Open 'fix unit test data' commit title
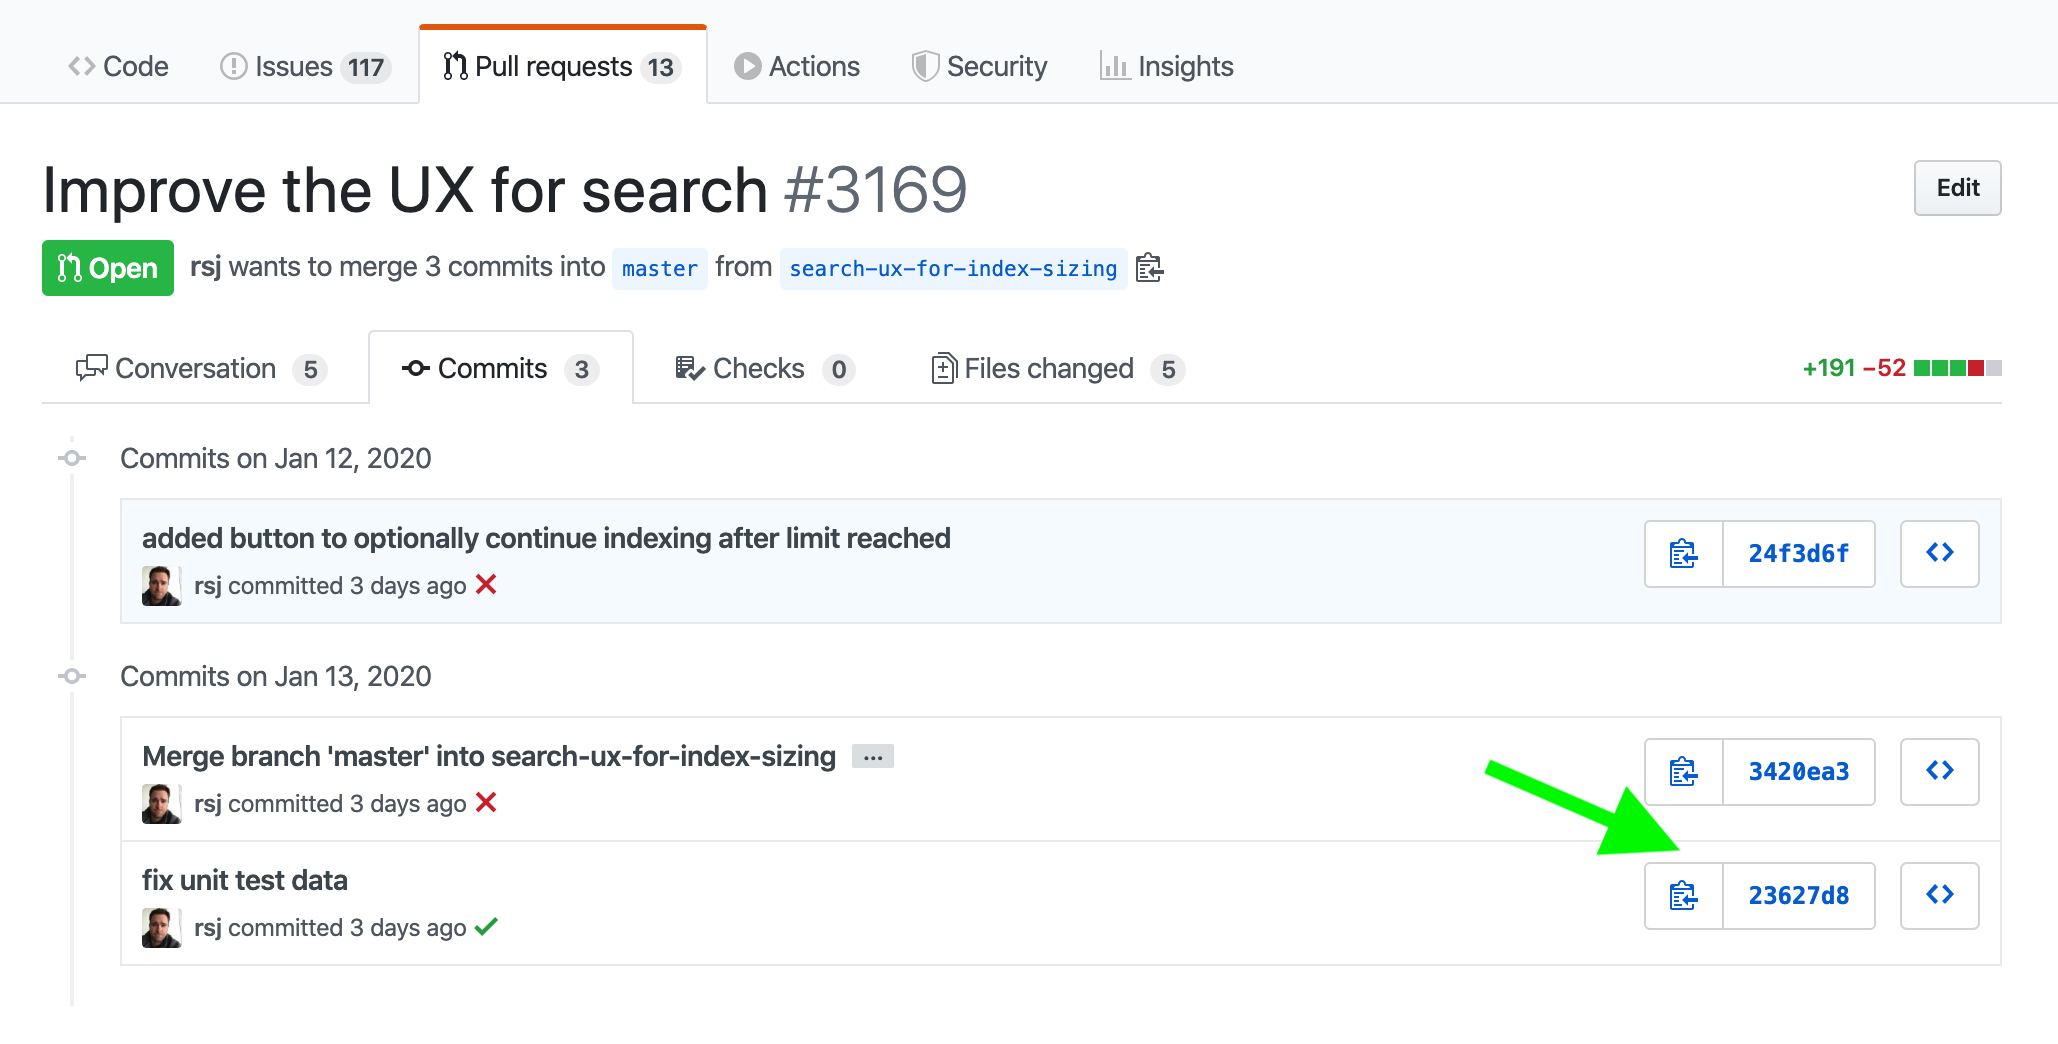 pyautogui.click(x=245, y=880)
